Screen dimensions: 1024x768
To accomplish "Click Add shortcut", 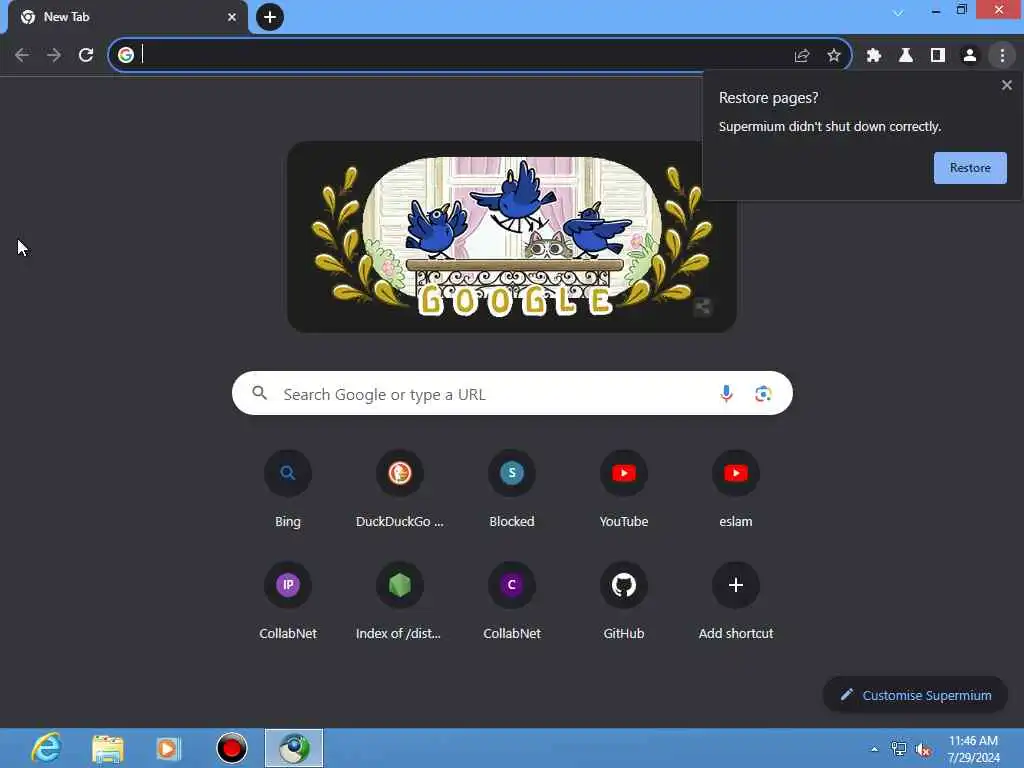I will pyautogui.click(x=736, y=600).
